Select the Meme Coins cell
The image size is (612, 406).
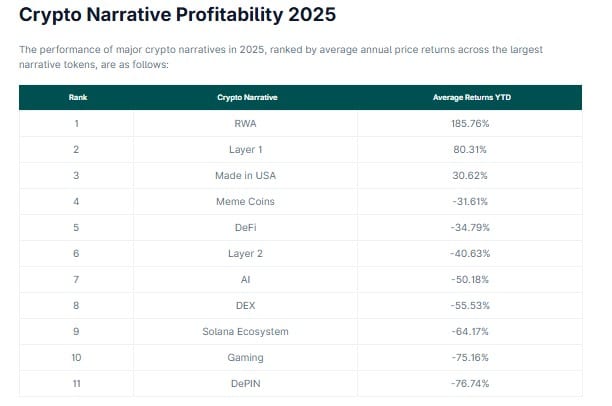coord(245,201)
